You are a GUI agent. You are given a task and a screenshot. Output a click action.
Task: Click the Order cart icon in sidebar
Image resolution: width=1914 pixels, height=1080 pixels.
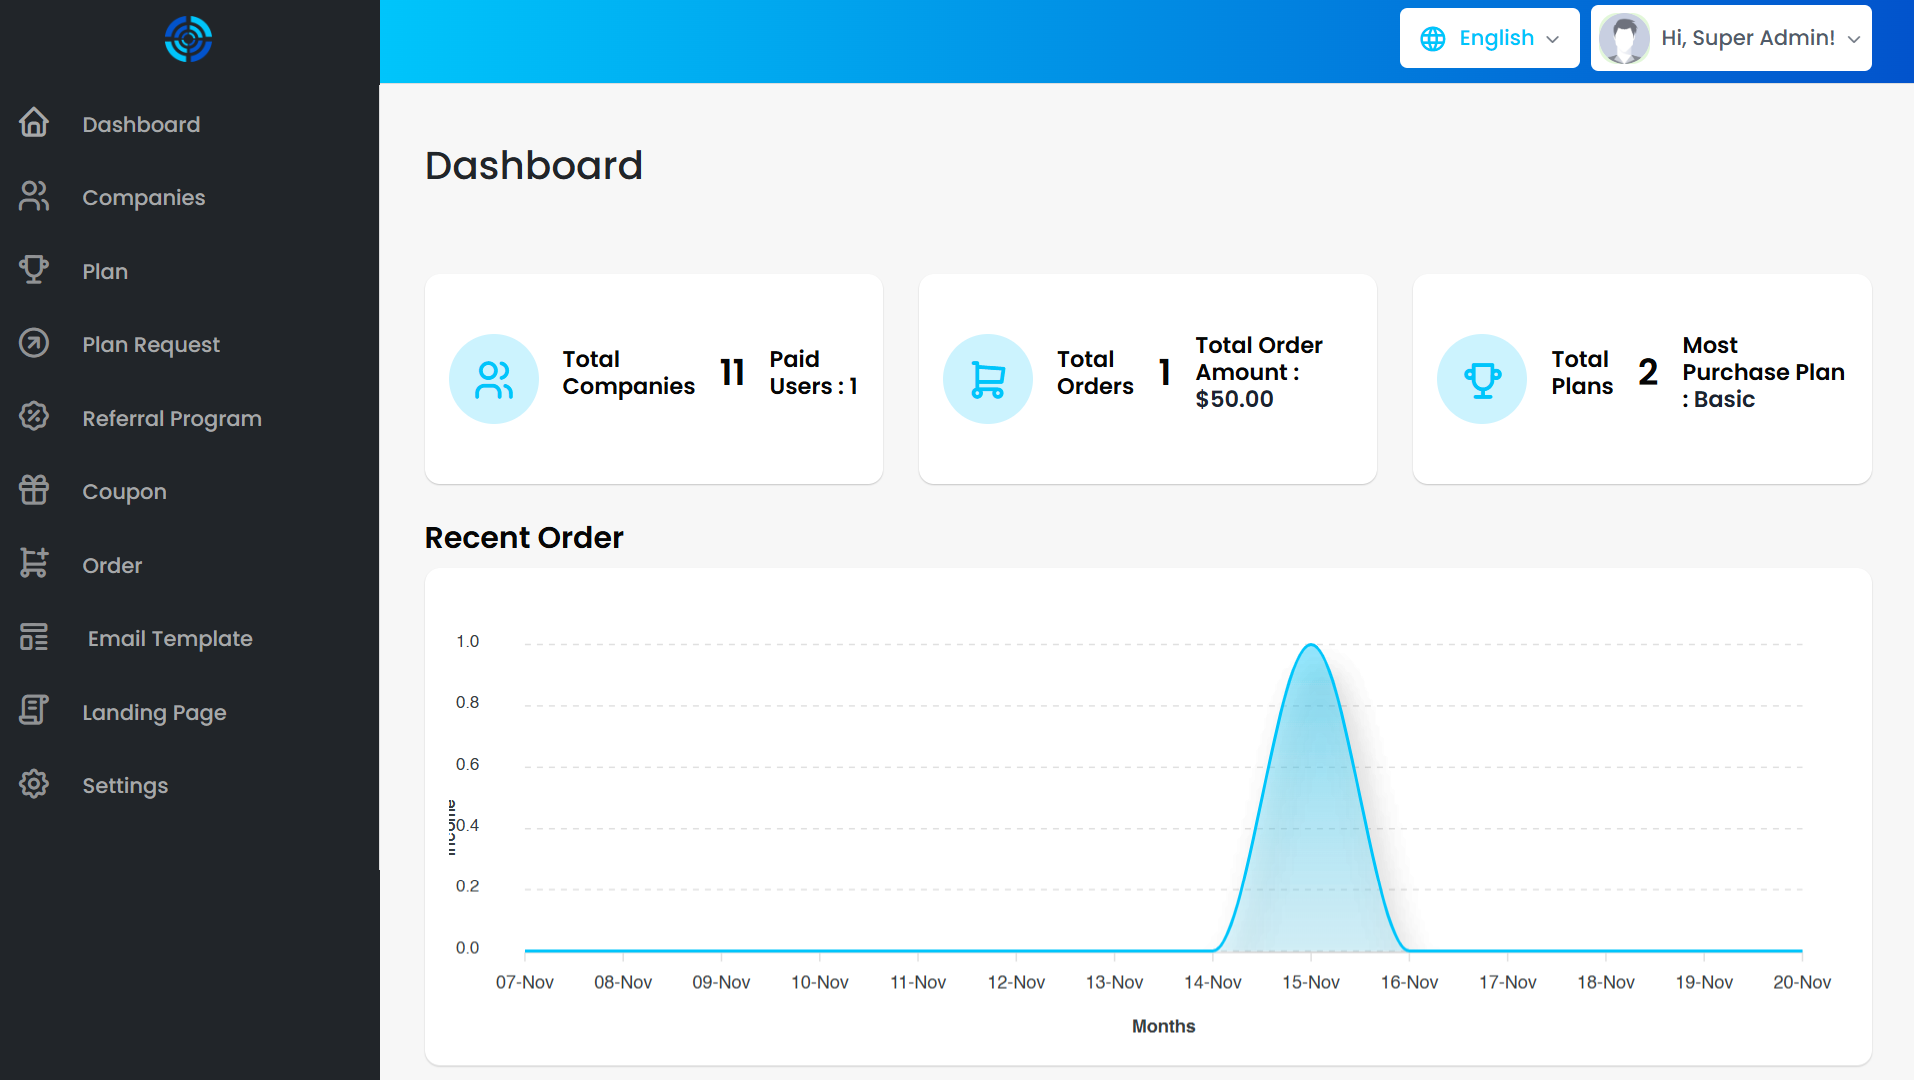(34, 564)
